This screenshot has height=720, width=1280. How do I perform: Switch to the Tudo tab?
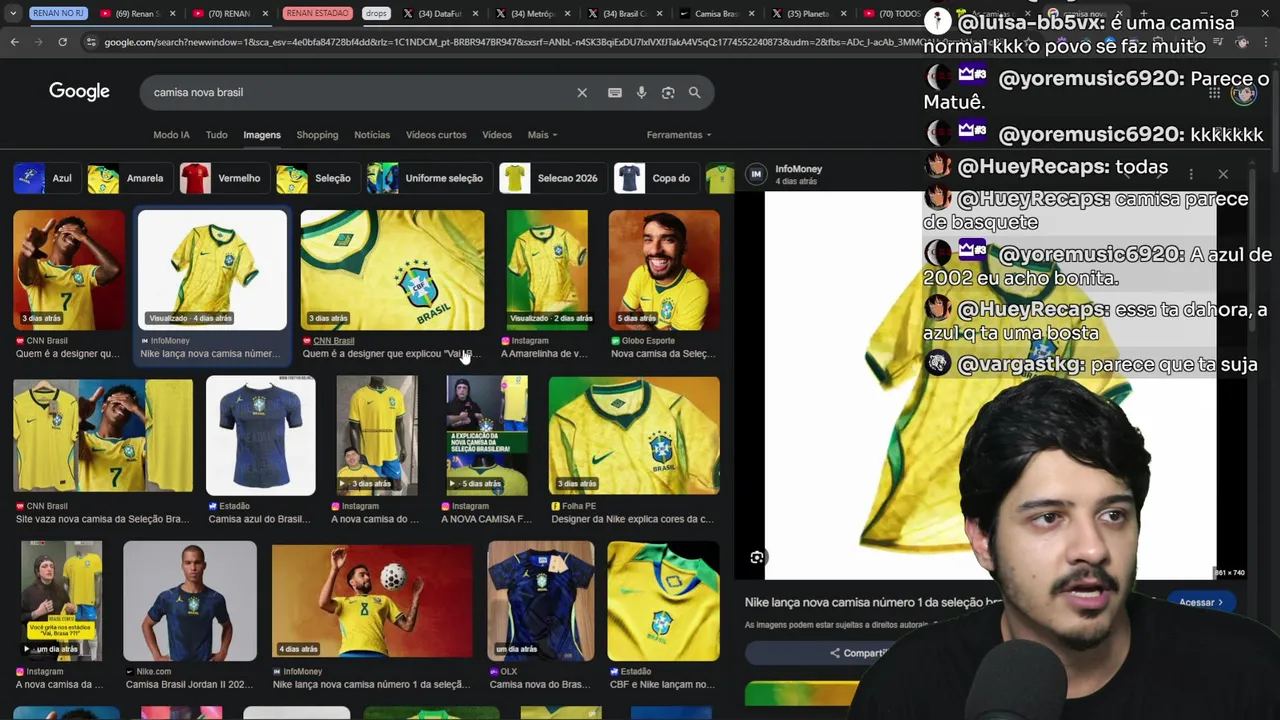[217, 135]
